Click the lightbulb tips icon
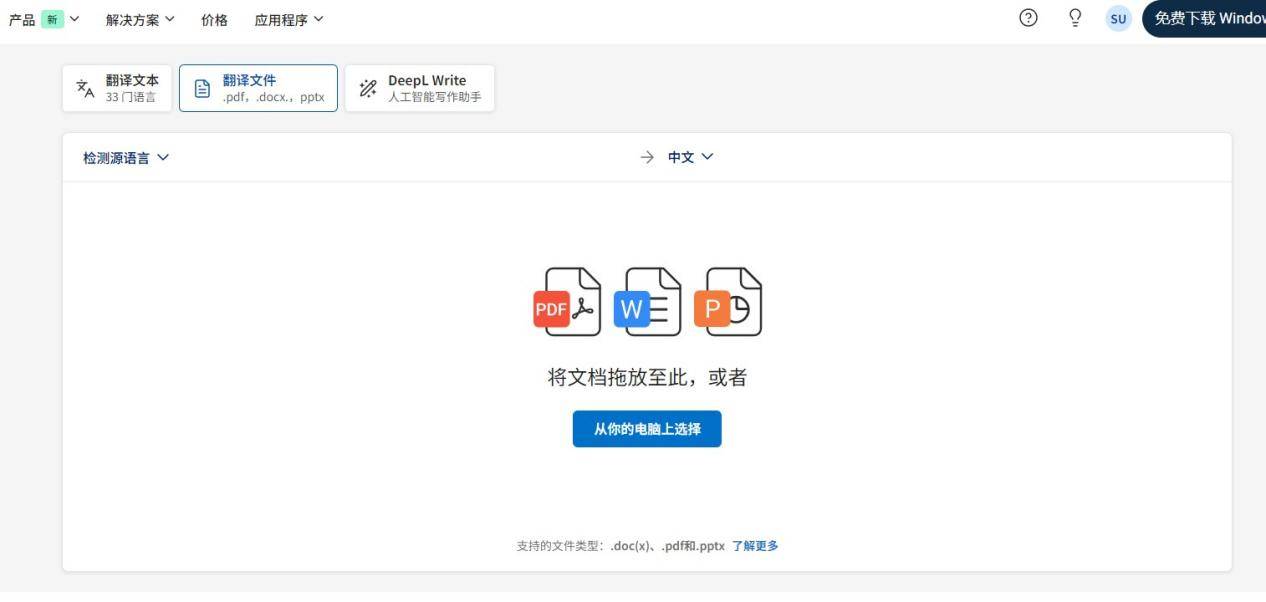 (1075, 18)
